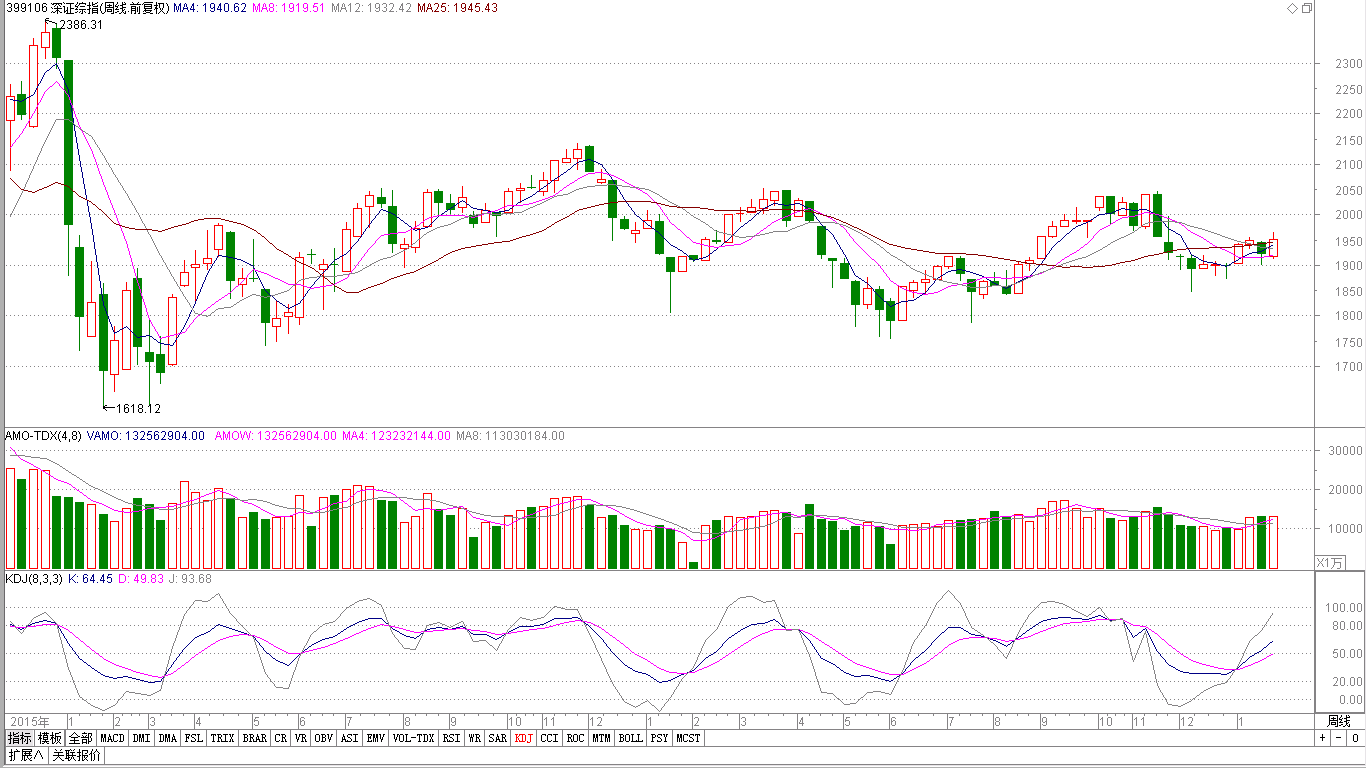Image resolution: width=1366 pixels, height=768 pixels.
Task: Switch indicator to TRIX
Action: click(223, 738)
